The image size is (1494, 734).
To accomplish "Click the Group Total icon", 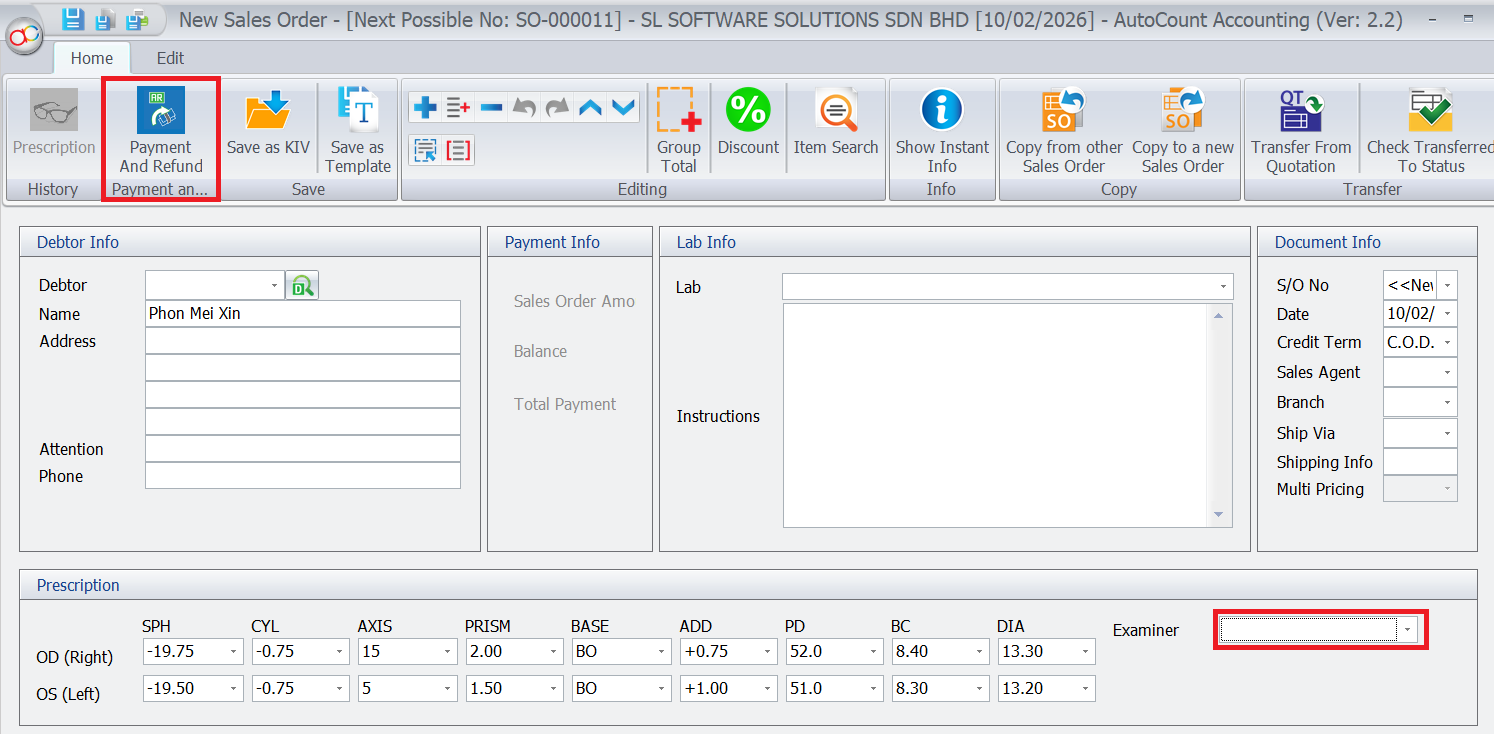I will [678, 111].
